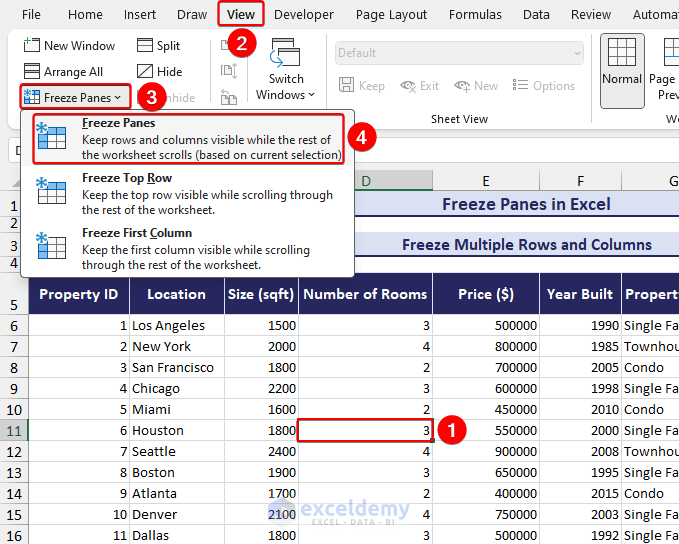
Task: Select the New York cell
Action: [x=177, y=346]
